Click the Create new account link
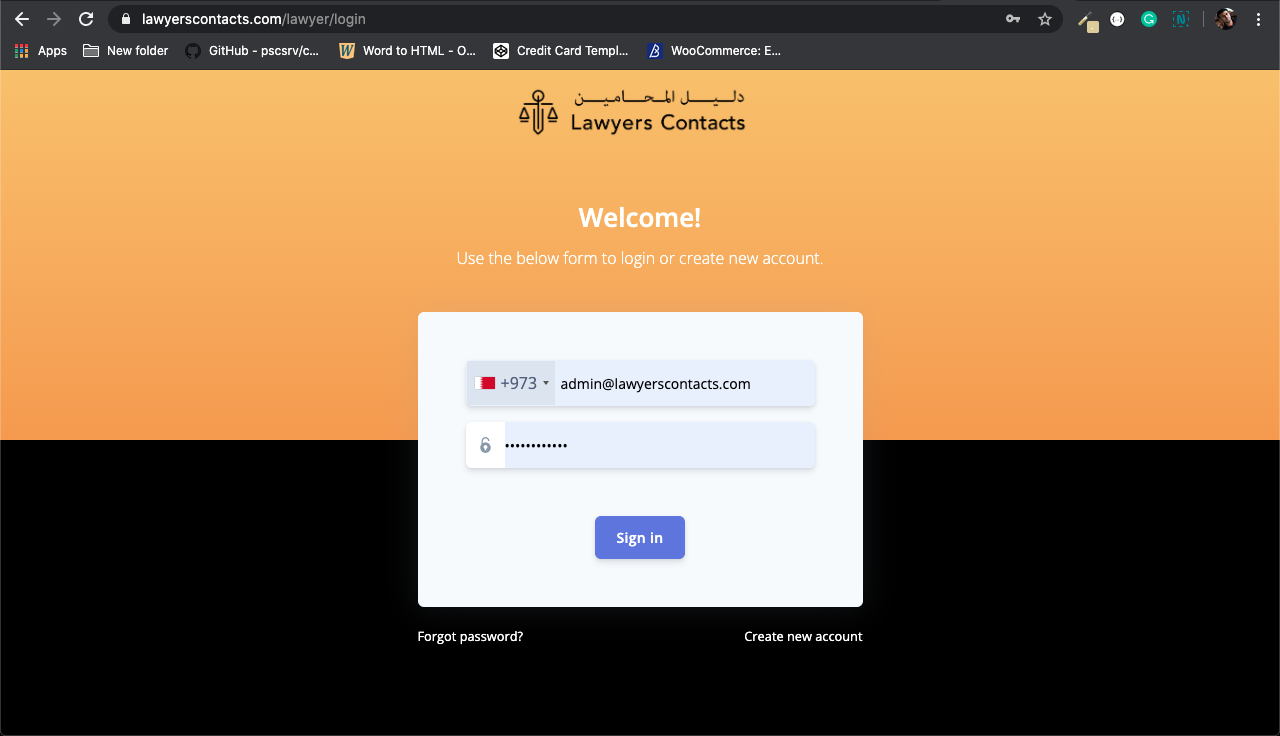 pos(803,637)
